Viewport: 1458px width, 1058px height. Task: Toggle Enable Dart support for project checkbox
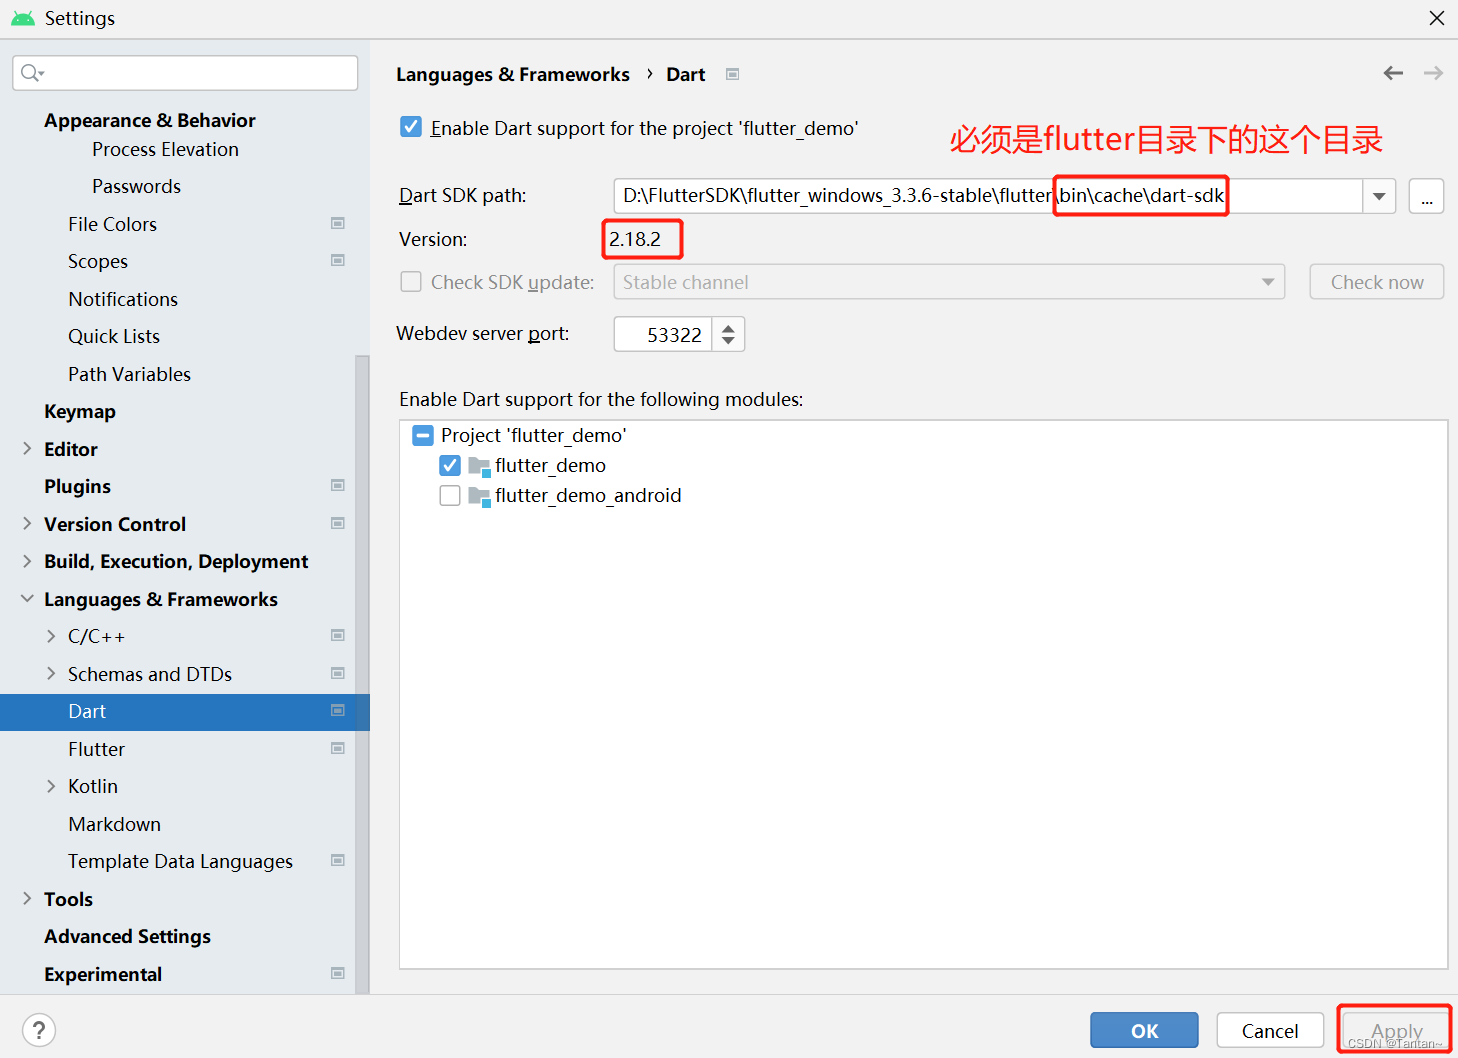point(411,127)
